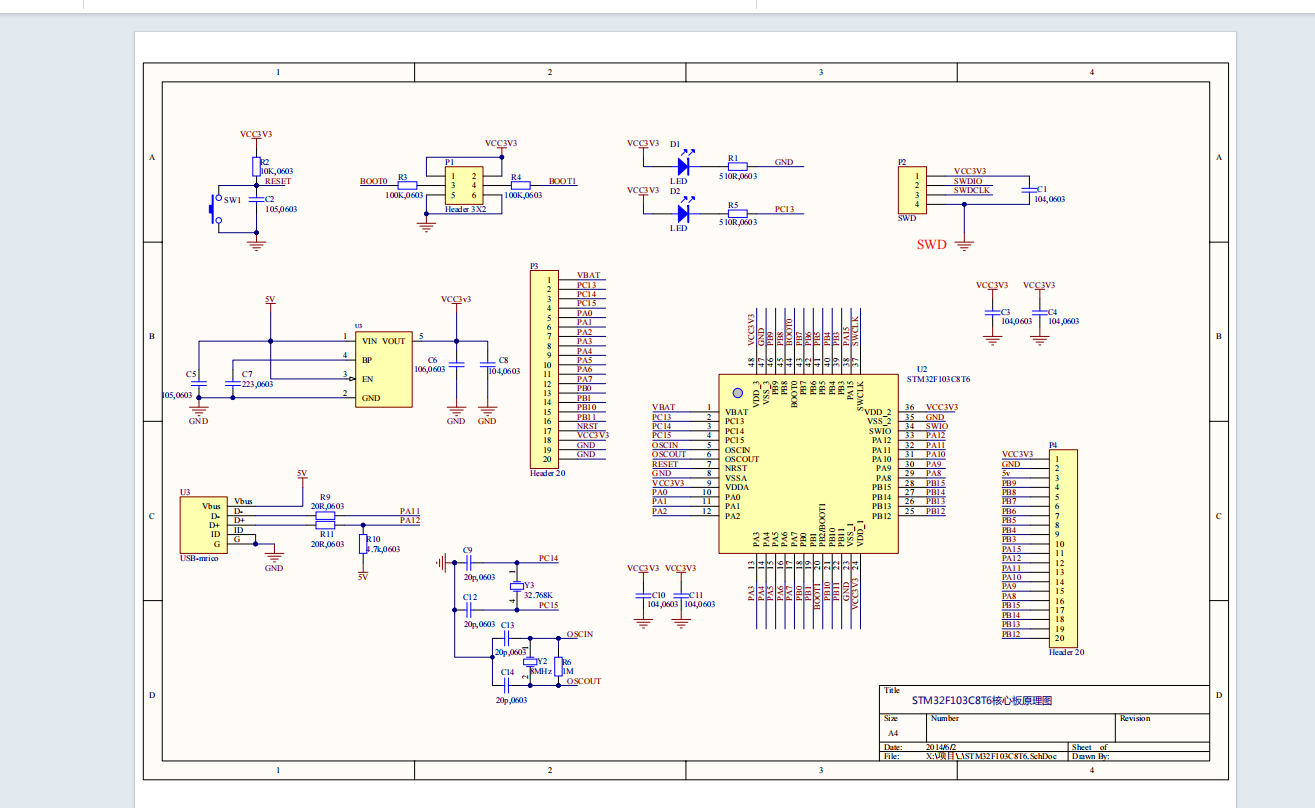Click capacitor C14 near the OSCOUT net
The image size is (1315, 808).
click(508, 685)
